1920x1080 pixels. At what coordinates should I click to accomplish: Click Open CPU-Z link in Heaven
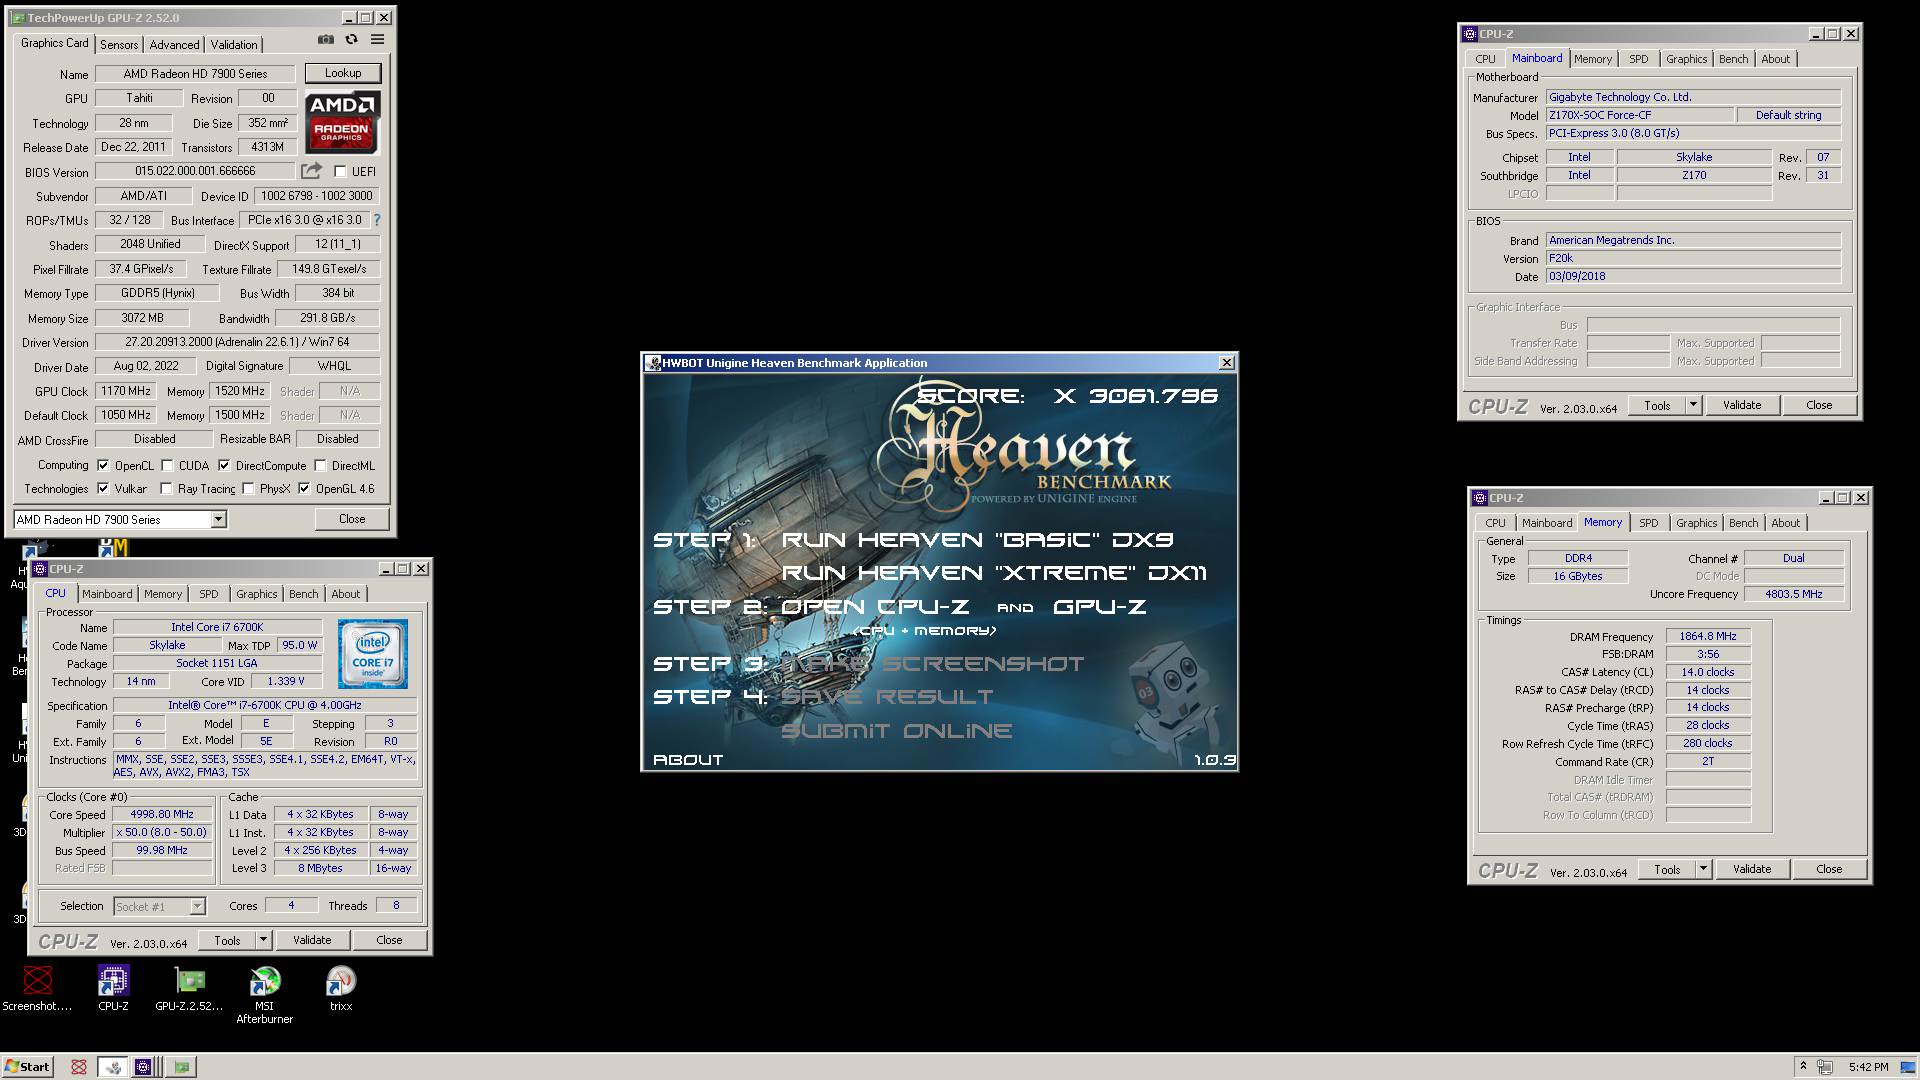[875, 607]
